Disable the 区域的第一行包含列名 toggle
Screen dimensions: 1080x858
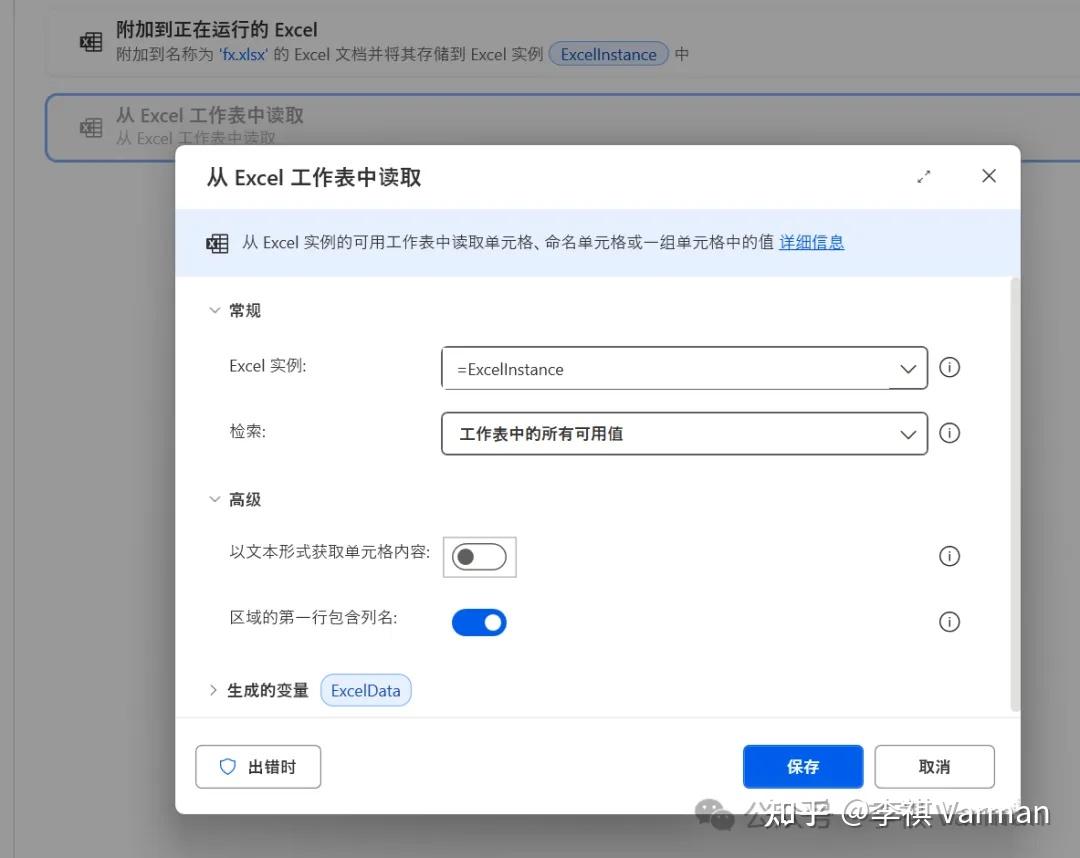tap(479, 622)
